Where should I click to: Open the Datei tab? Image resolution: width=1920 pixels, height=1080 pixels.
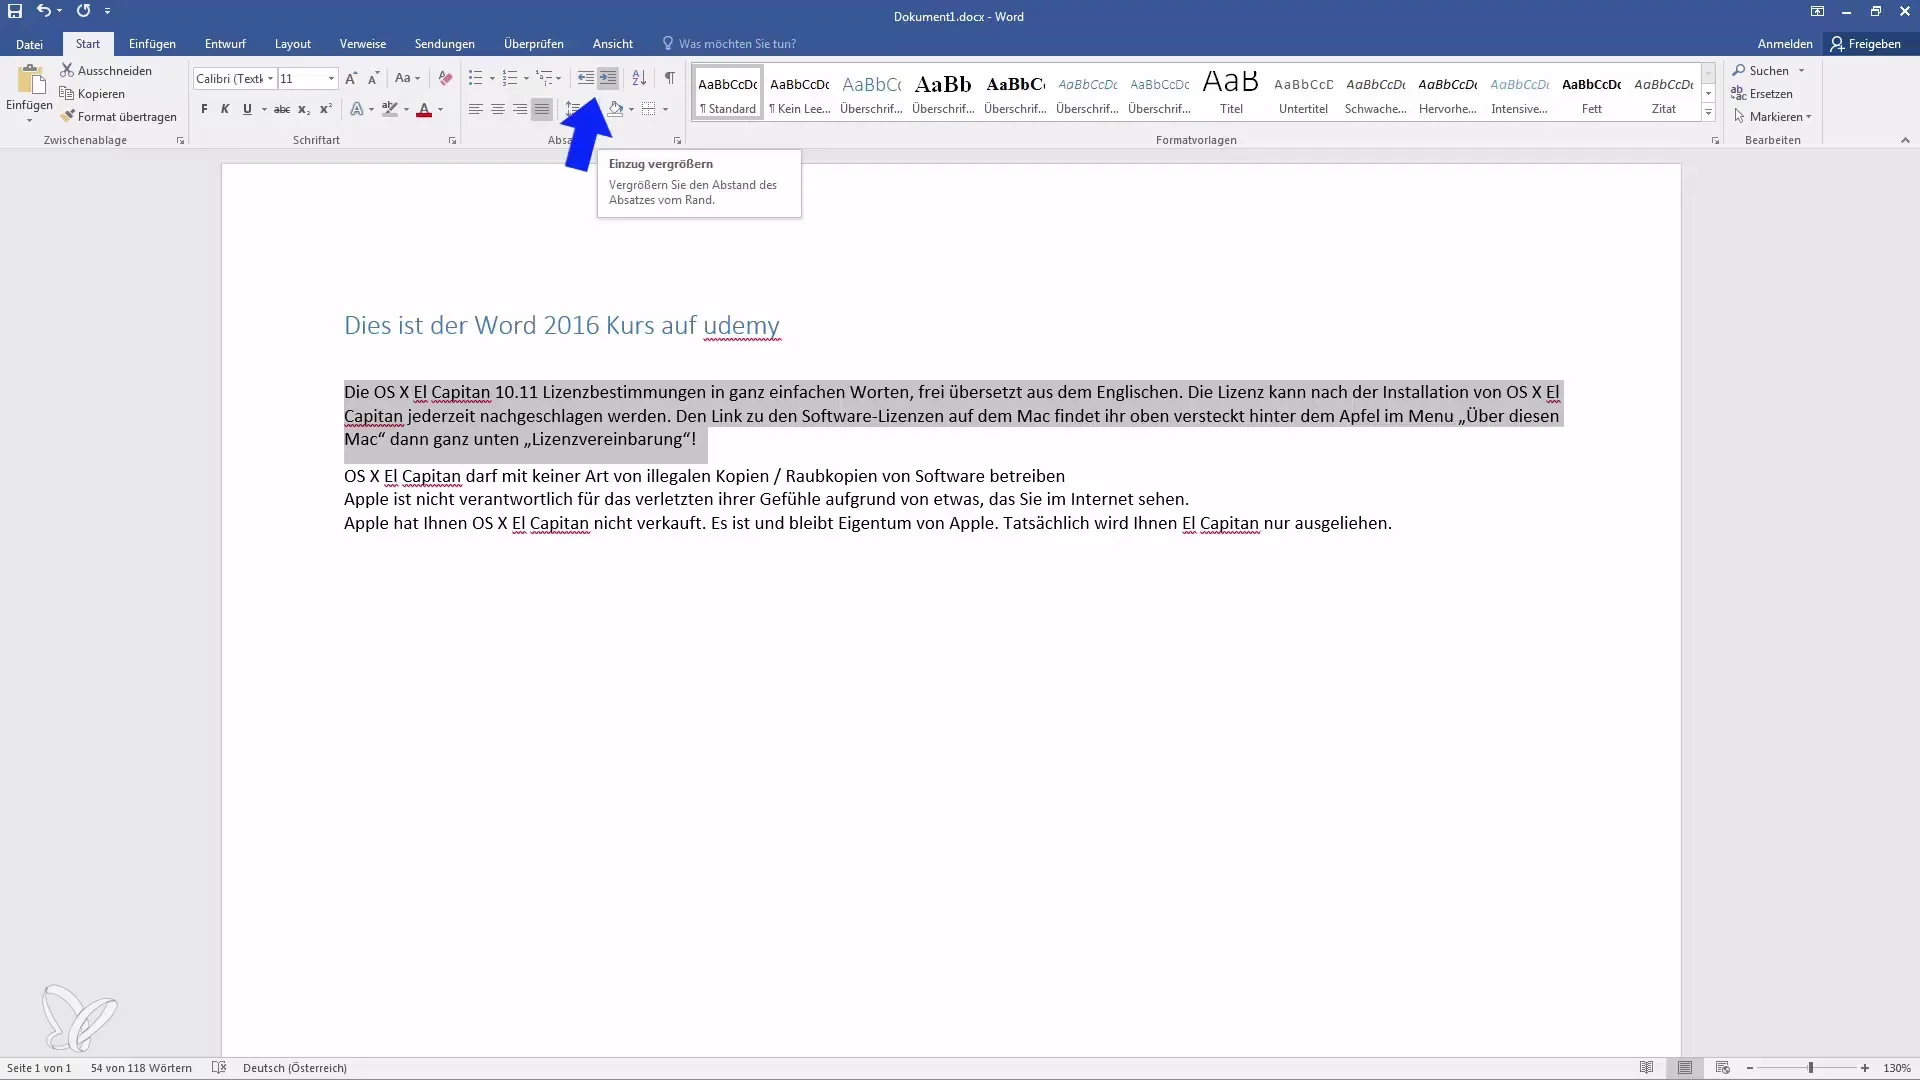tap(29, 44)
